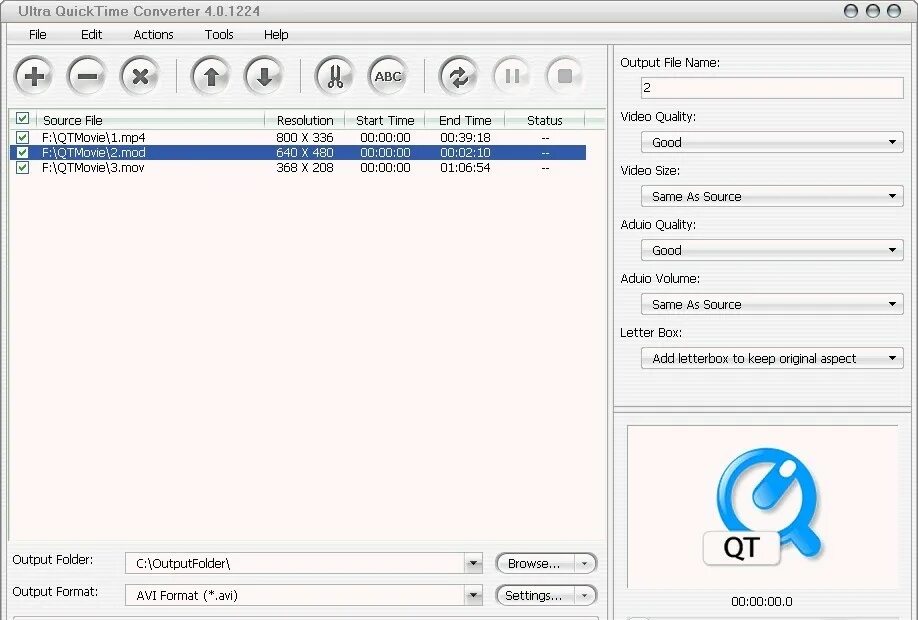918x620 pixels.
Task: Open the Video Size dropdown
Action: [772, 196]
